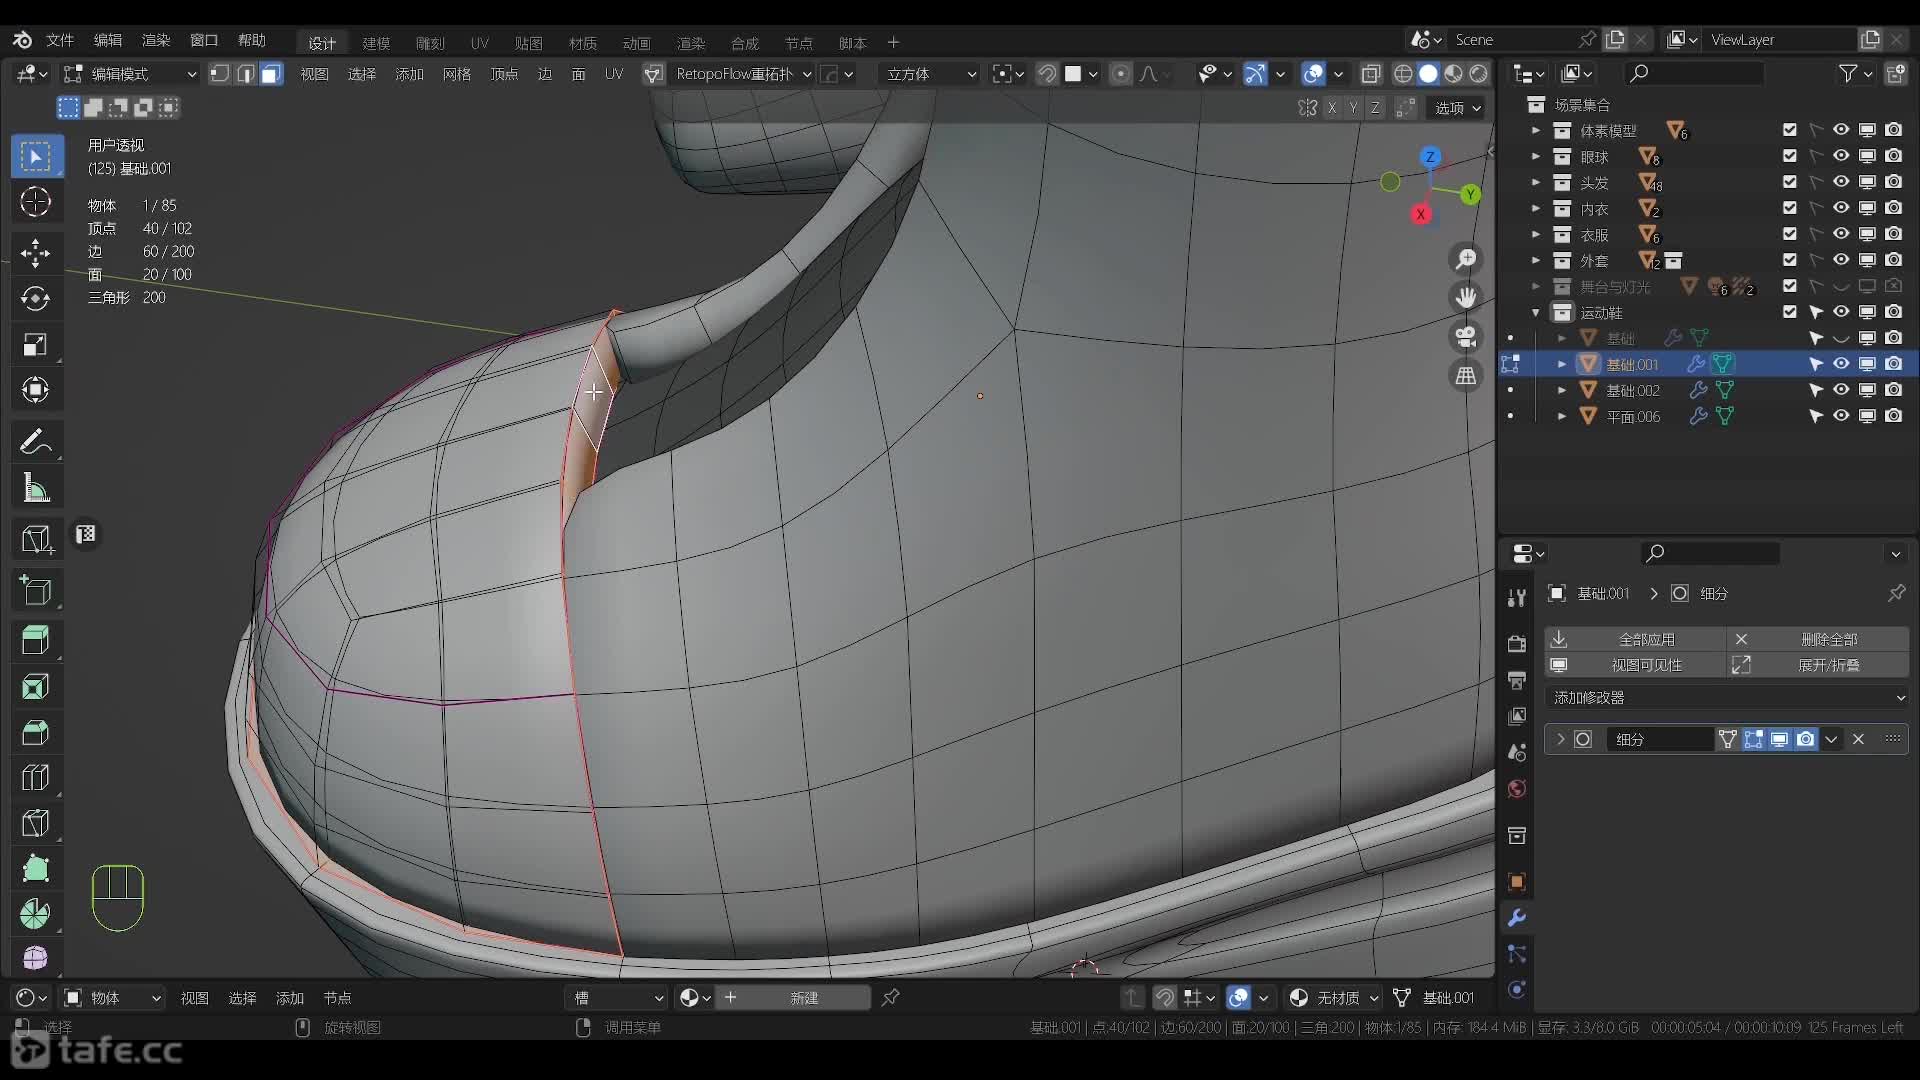Click the zoom viewport magnifier icon
Viewport: 1920px width, 1080px height.
(1466, 260)
